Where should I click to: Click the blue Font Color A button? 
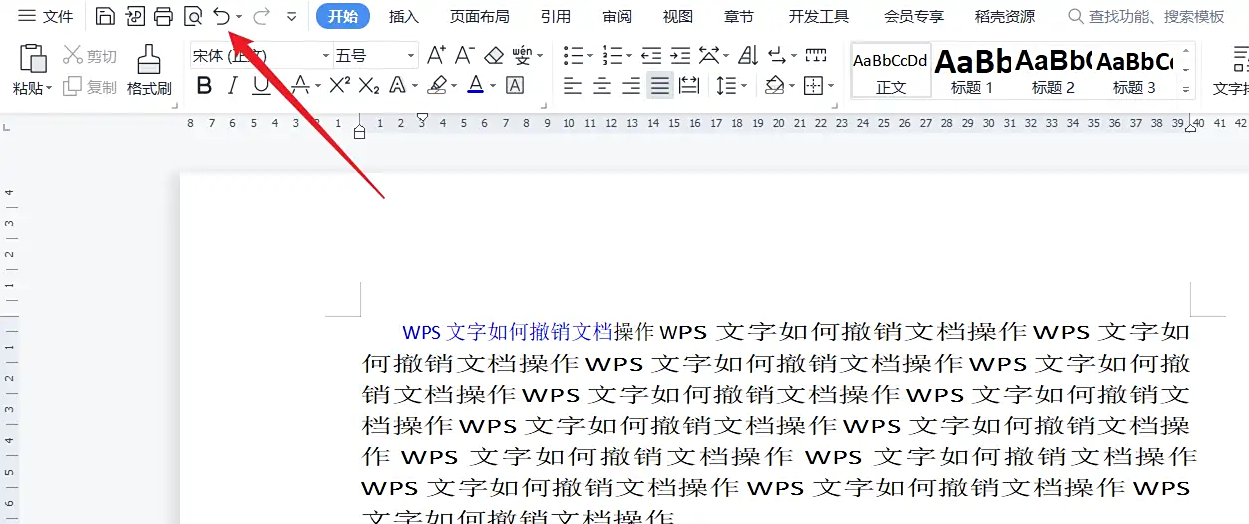click(x=475, y=86)
